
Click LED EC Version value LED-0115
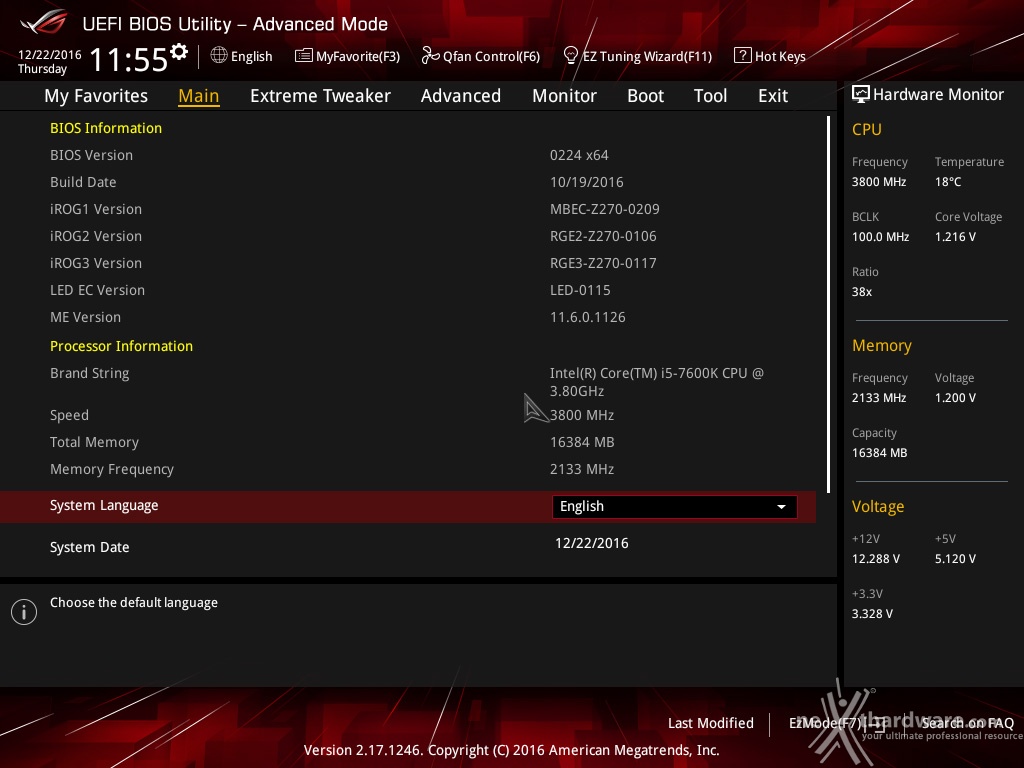click(x=580, y=290)
